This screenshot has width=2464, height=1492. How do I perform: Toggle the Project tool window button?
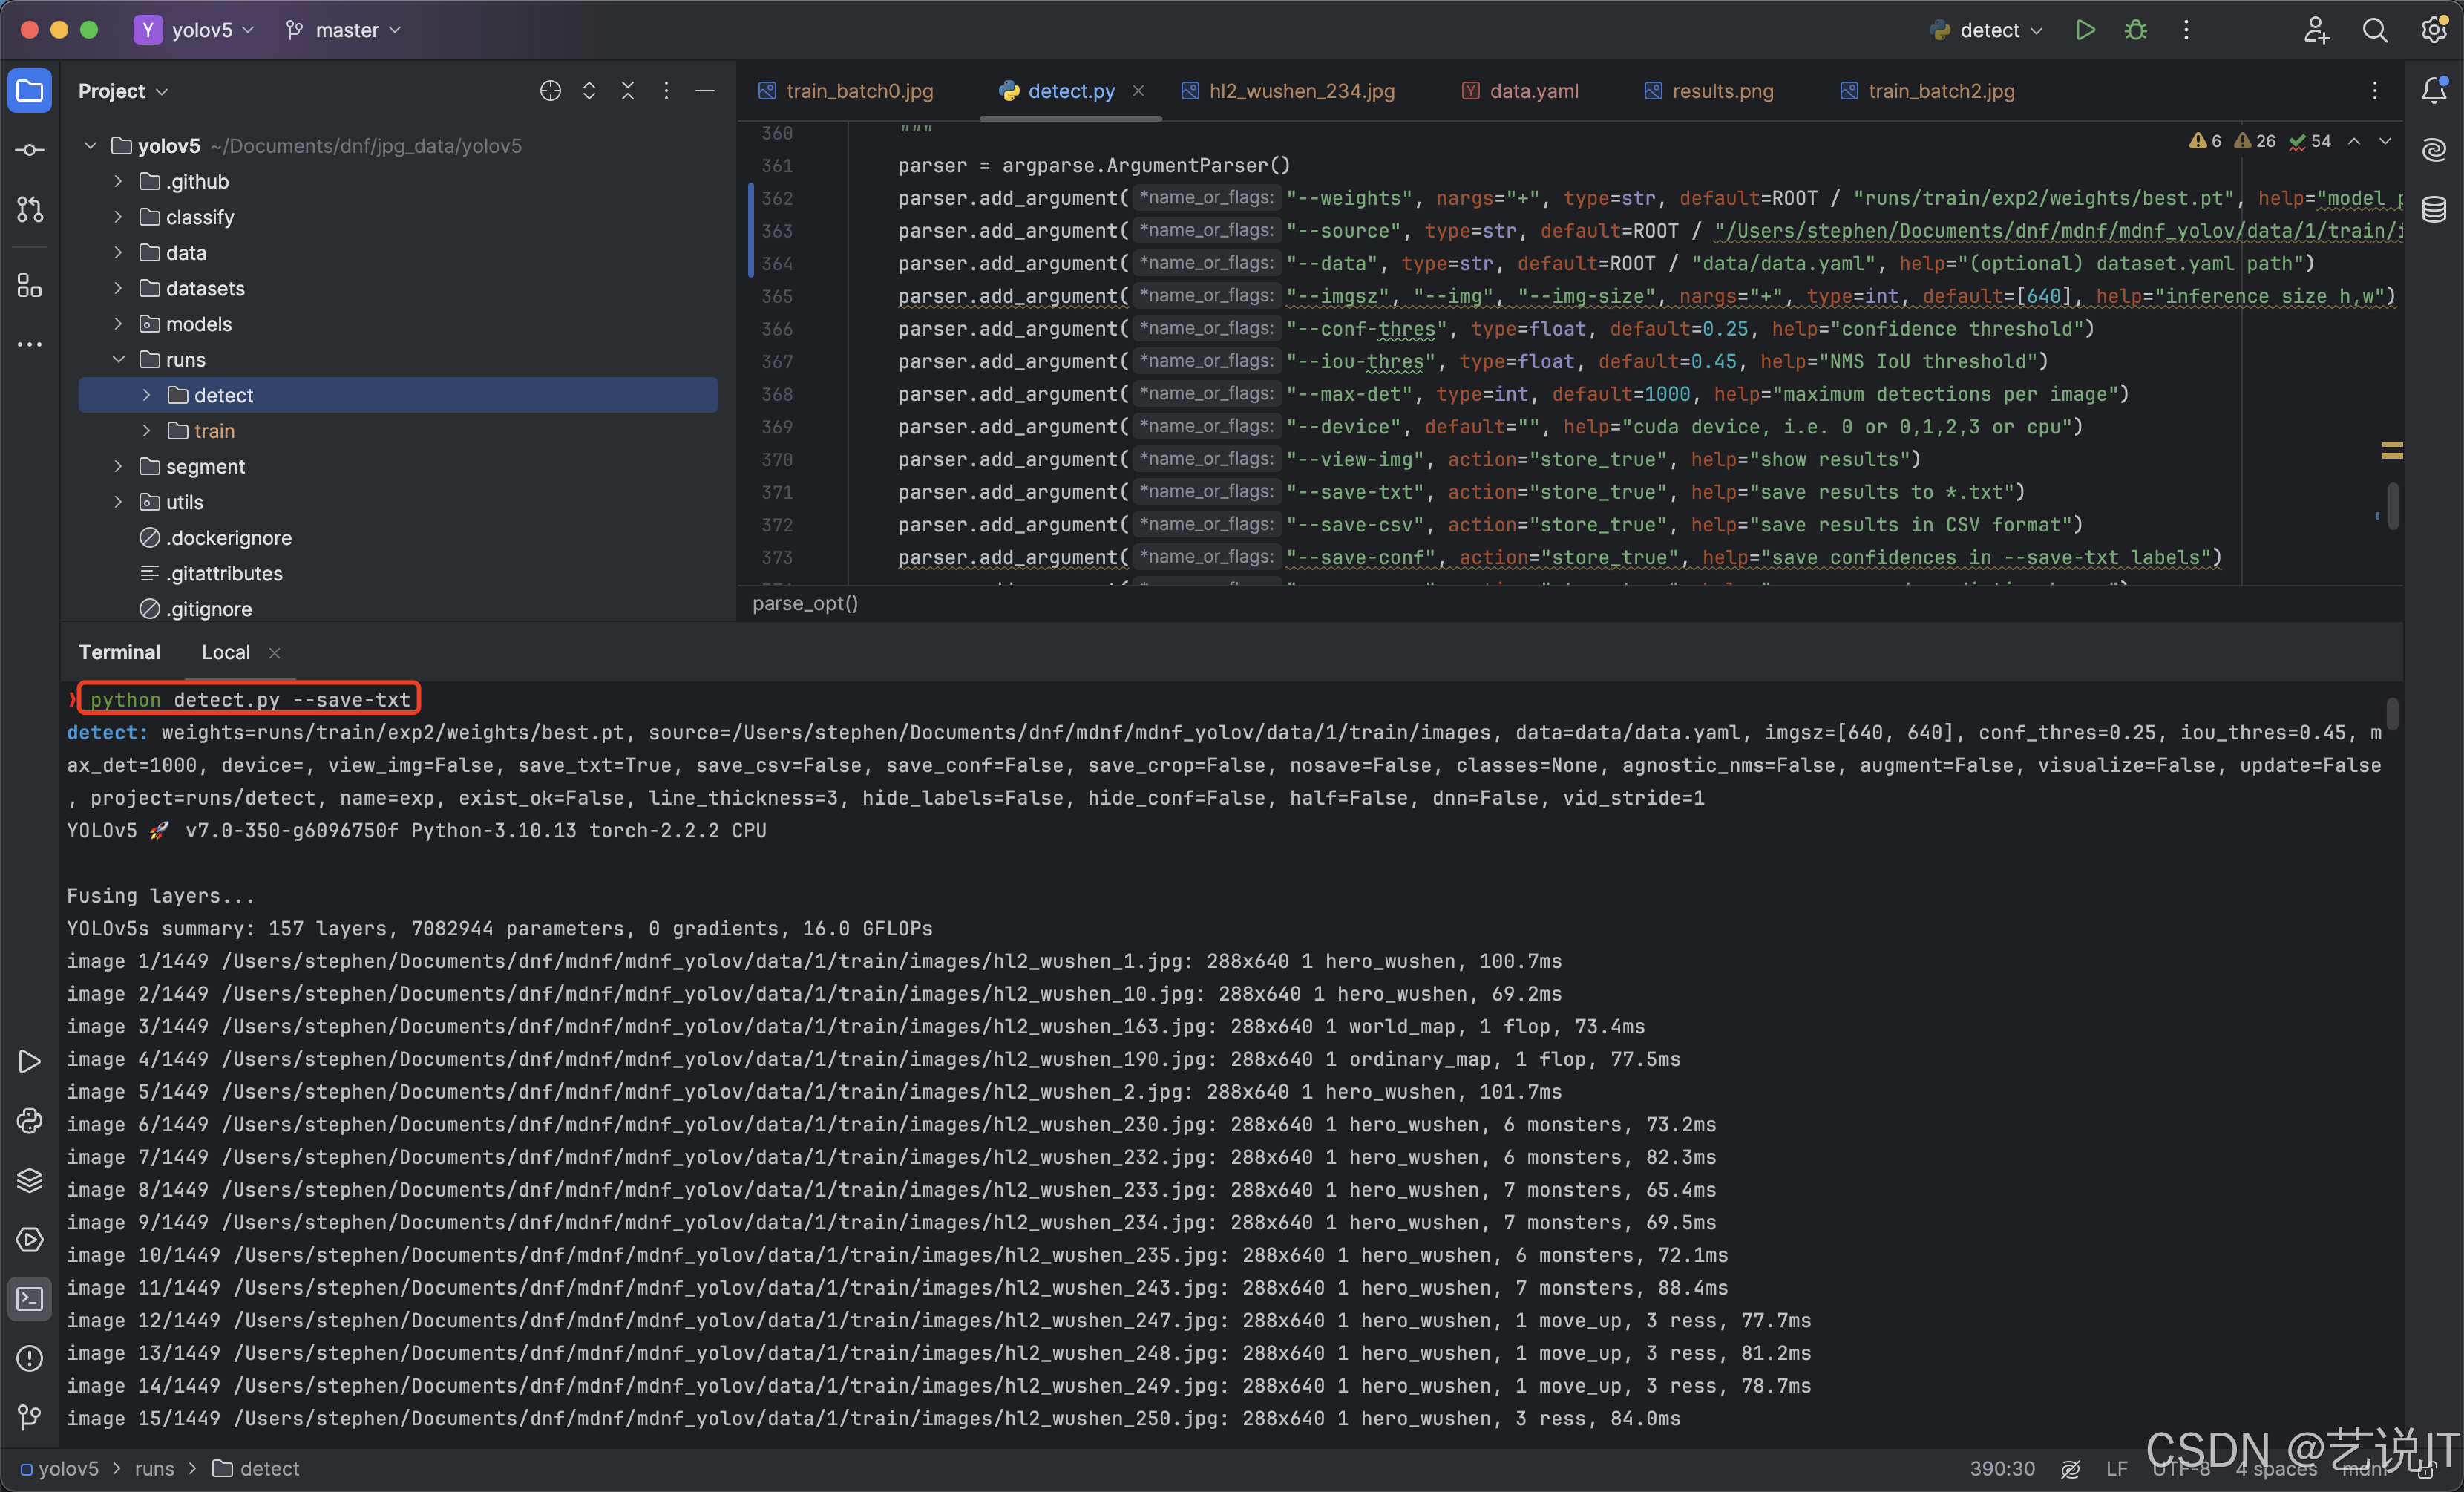(30, 91)
